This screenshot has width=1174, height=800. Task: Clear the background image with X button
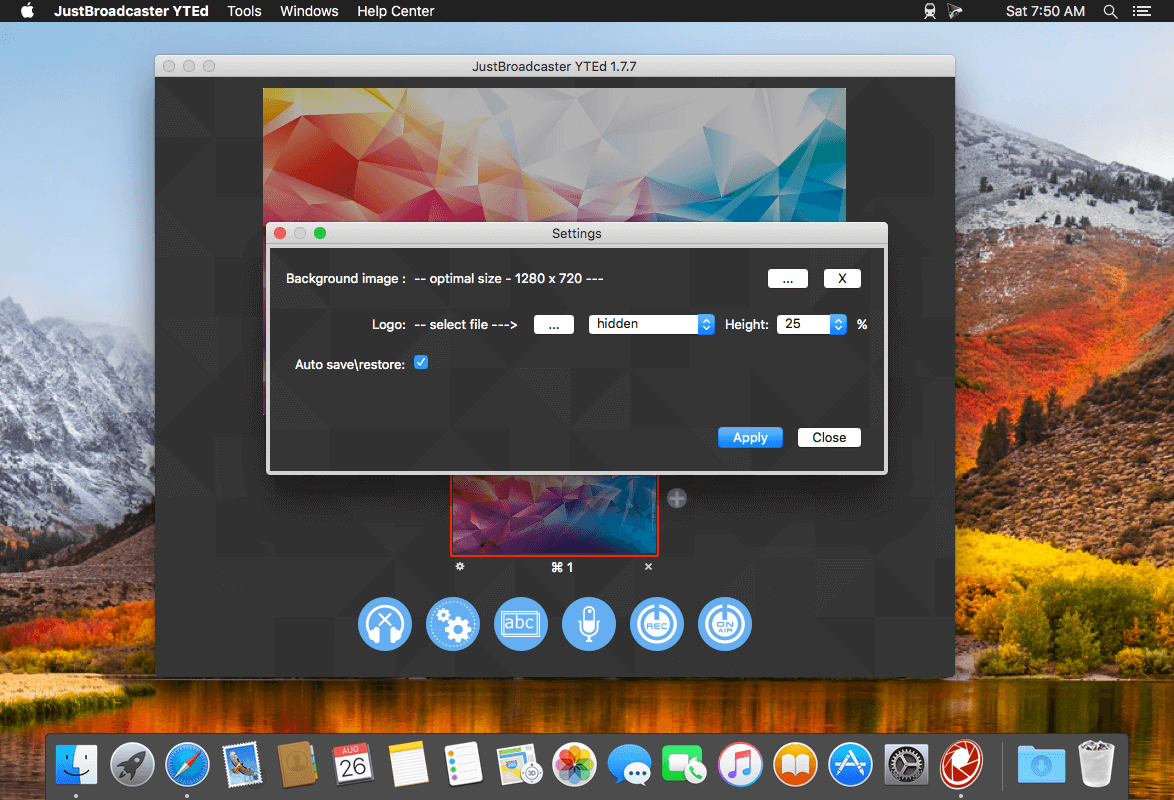click(842, 279)
